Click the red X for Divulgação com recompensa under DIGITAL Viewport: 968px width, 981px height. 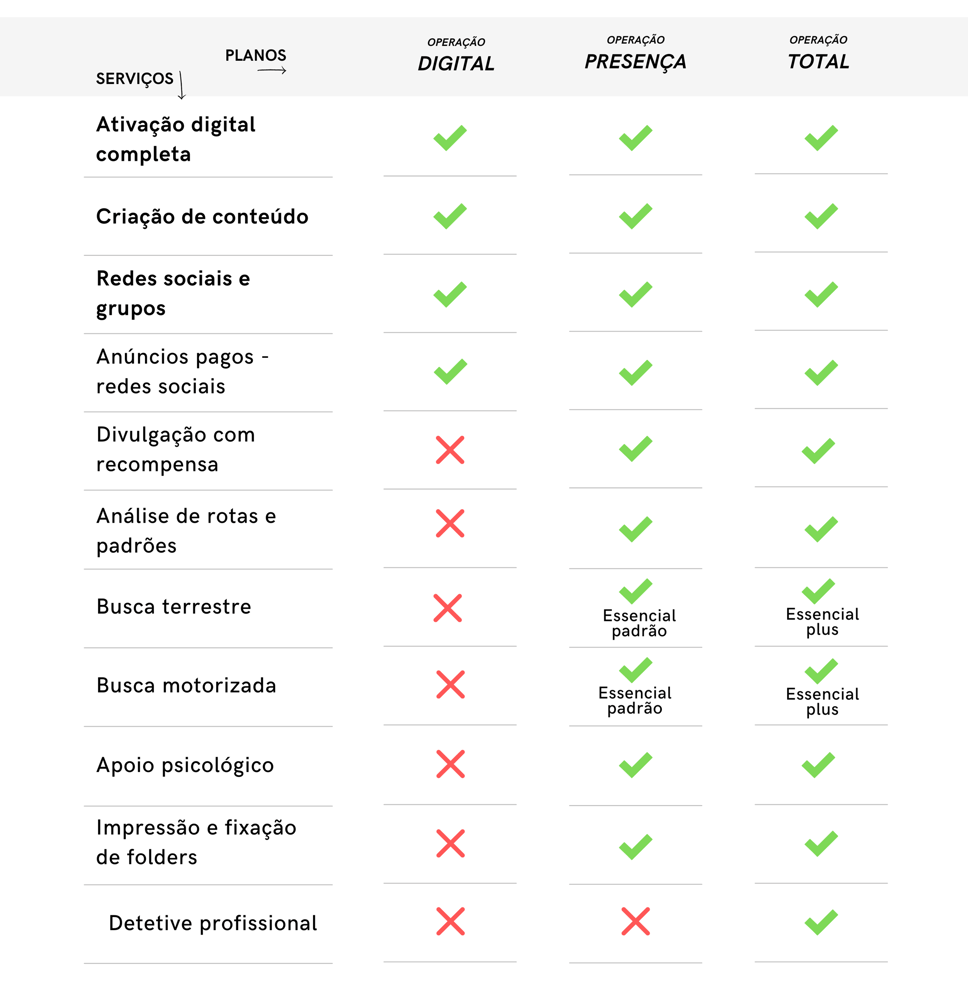[x=450, y=450]
